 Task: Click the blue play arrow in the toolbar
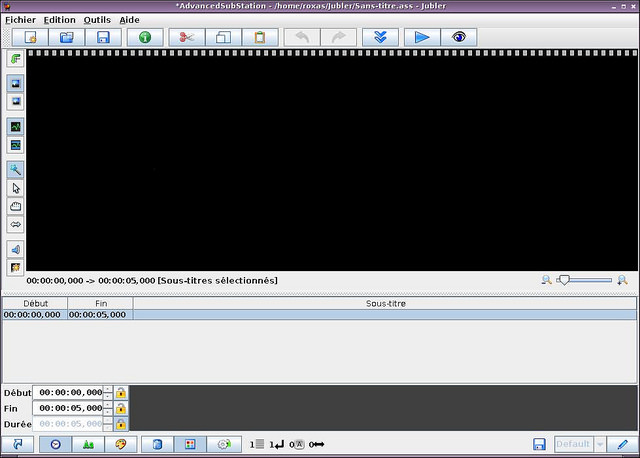pyautogui.click(x=421, y=37)
